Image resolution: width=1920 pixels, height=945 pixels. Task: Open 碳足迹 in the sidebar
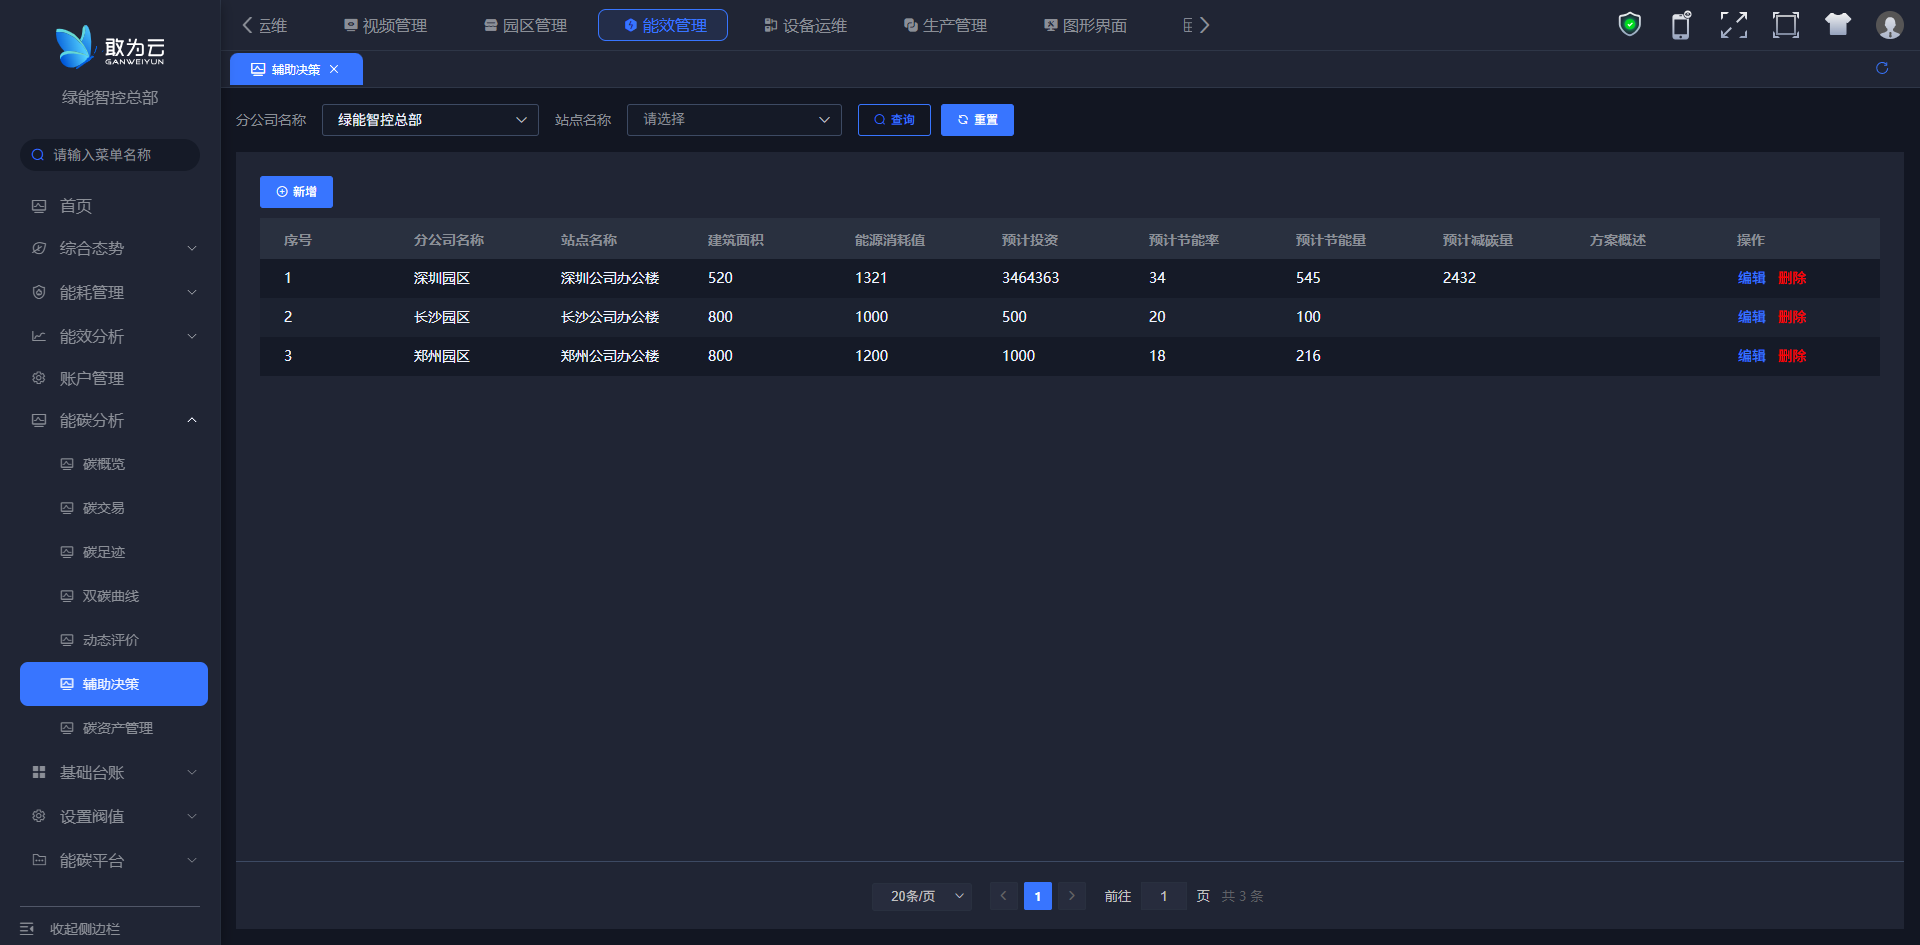pos(104,552)
